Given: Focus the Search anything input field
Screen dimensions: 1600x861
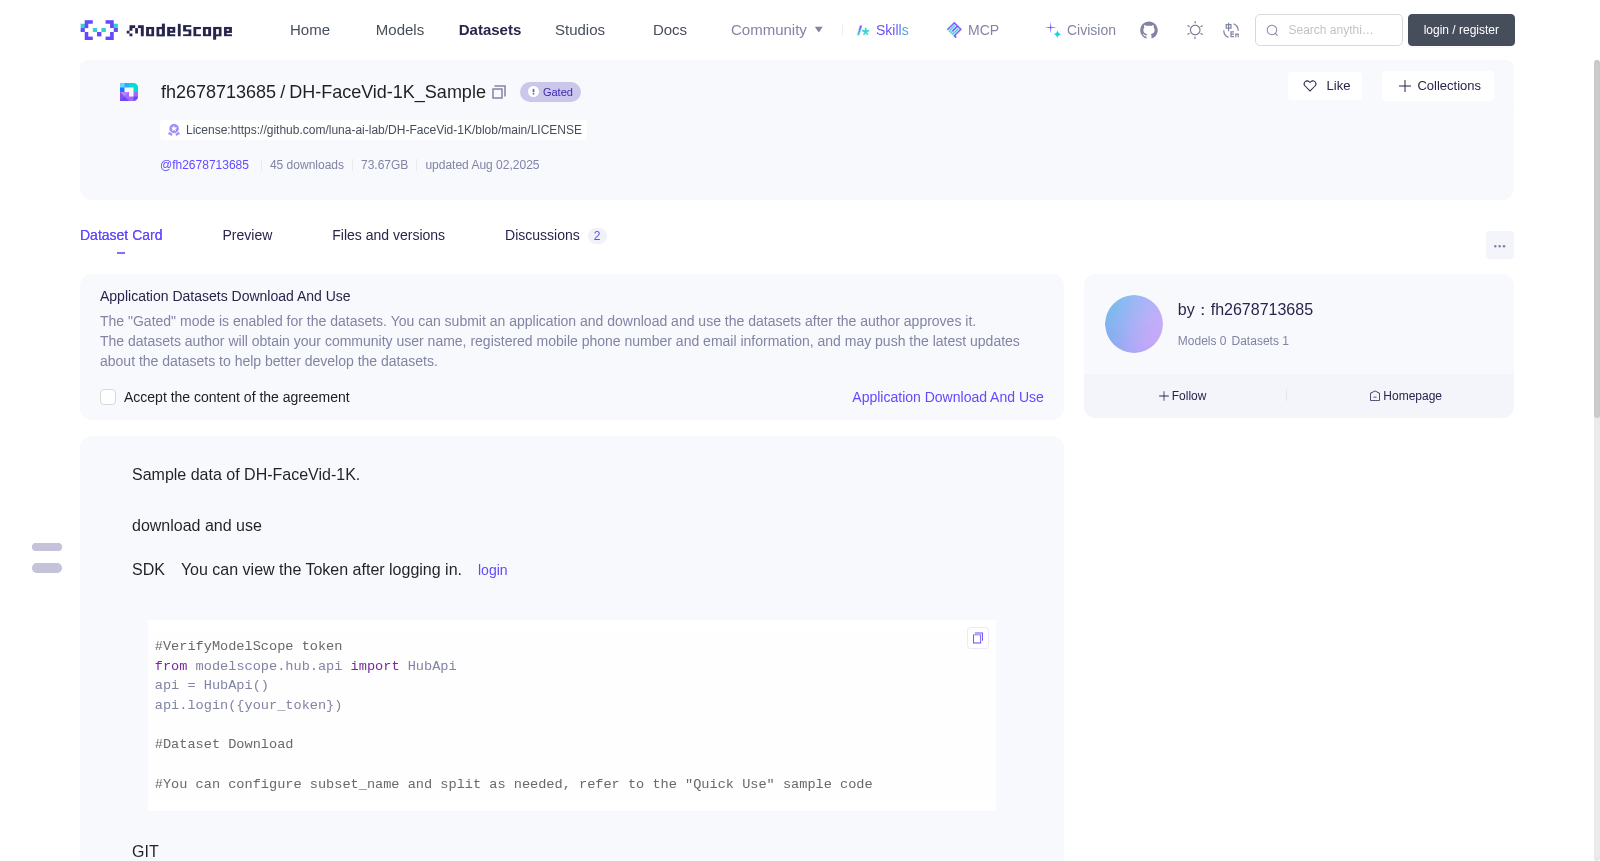Looking at the screenshot, I should (x=1329, y=30).
